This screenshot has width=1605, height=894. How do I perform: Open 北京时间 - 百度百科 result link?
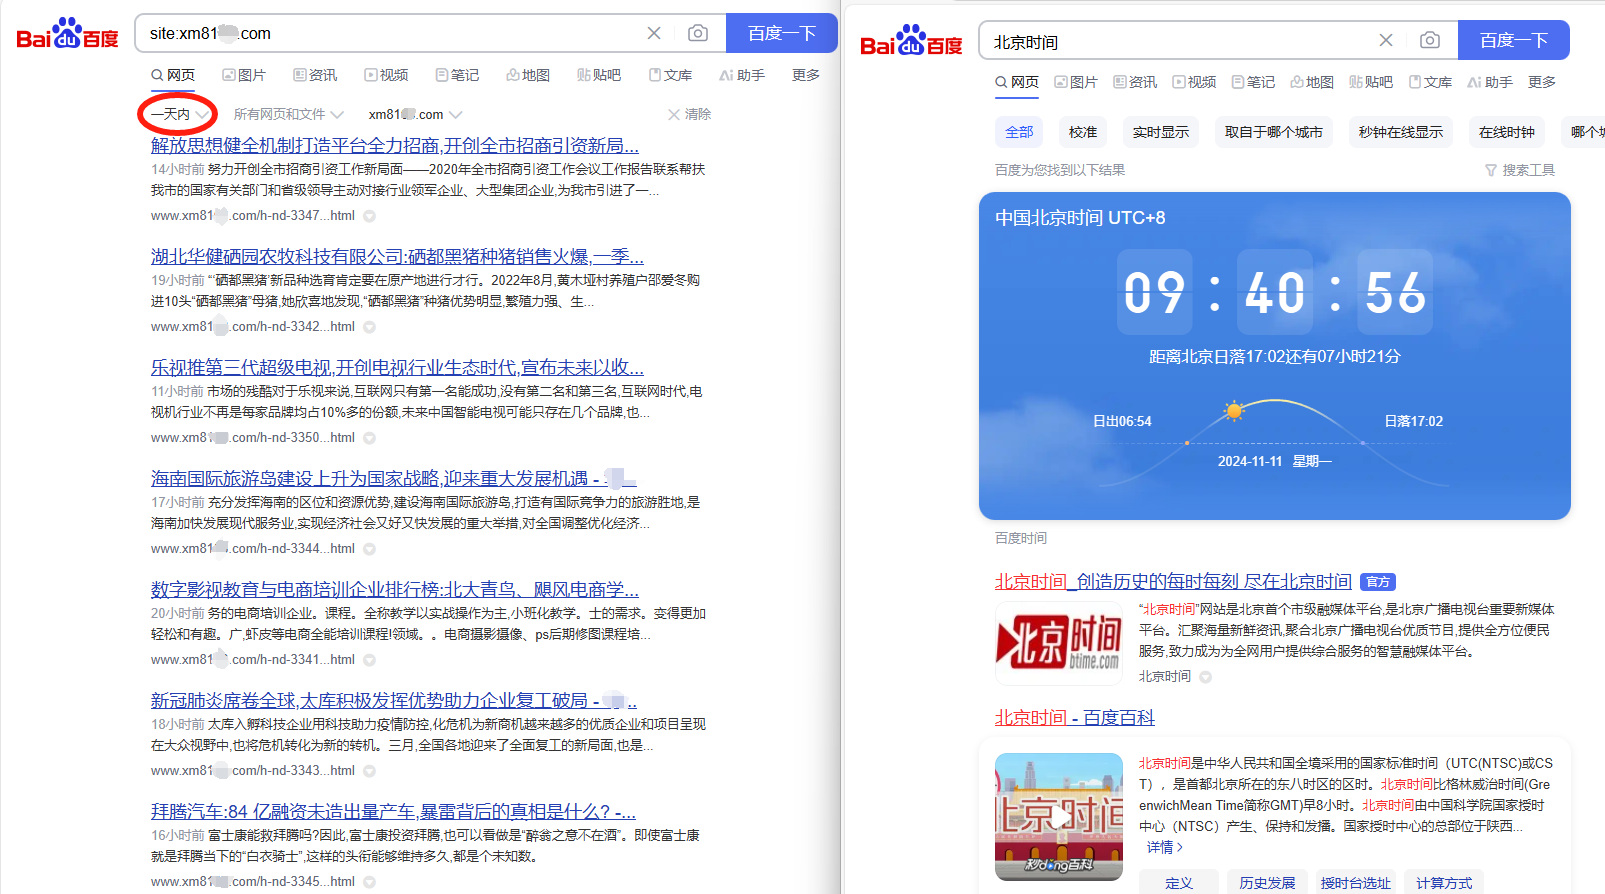(x=1074, y=717)
